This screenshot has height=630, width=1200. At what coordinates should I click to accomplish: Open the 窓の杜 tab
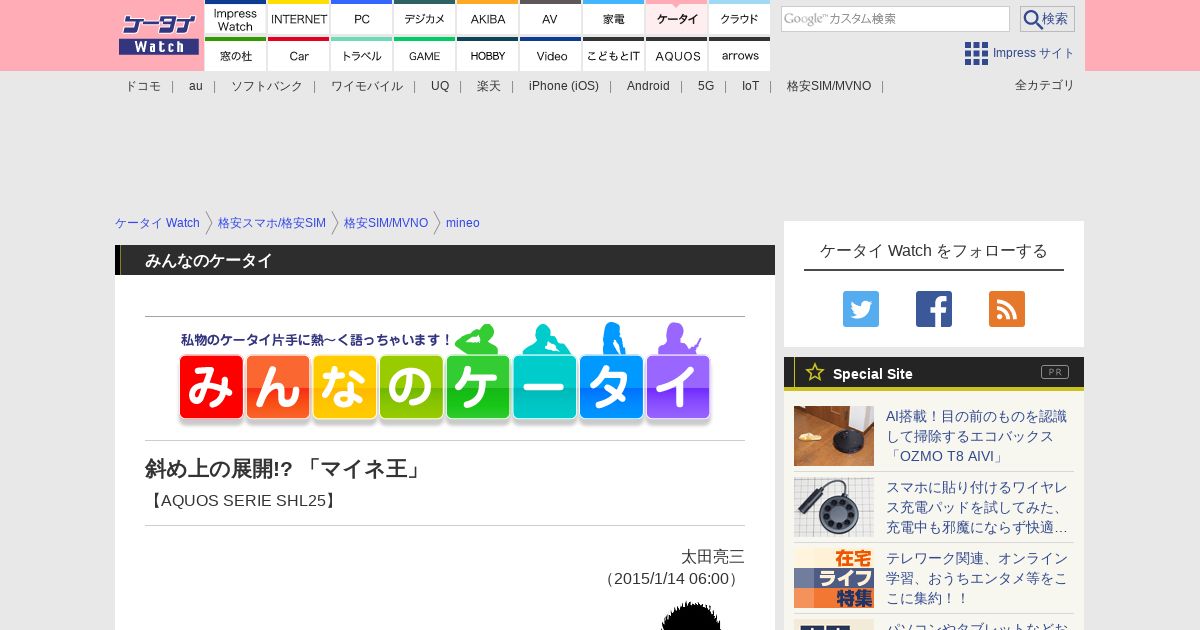point(235,55)
